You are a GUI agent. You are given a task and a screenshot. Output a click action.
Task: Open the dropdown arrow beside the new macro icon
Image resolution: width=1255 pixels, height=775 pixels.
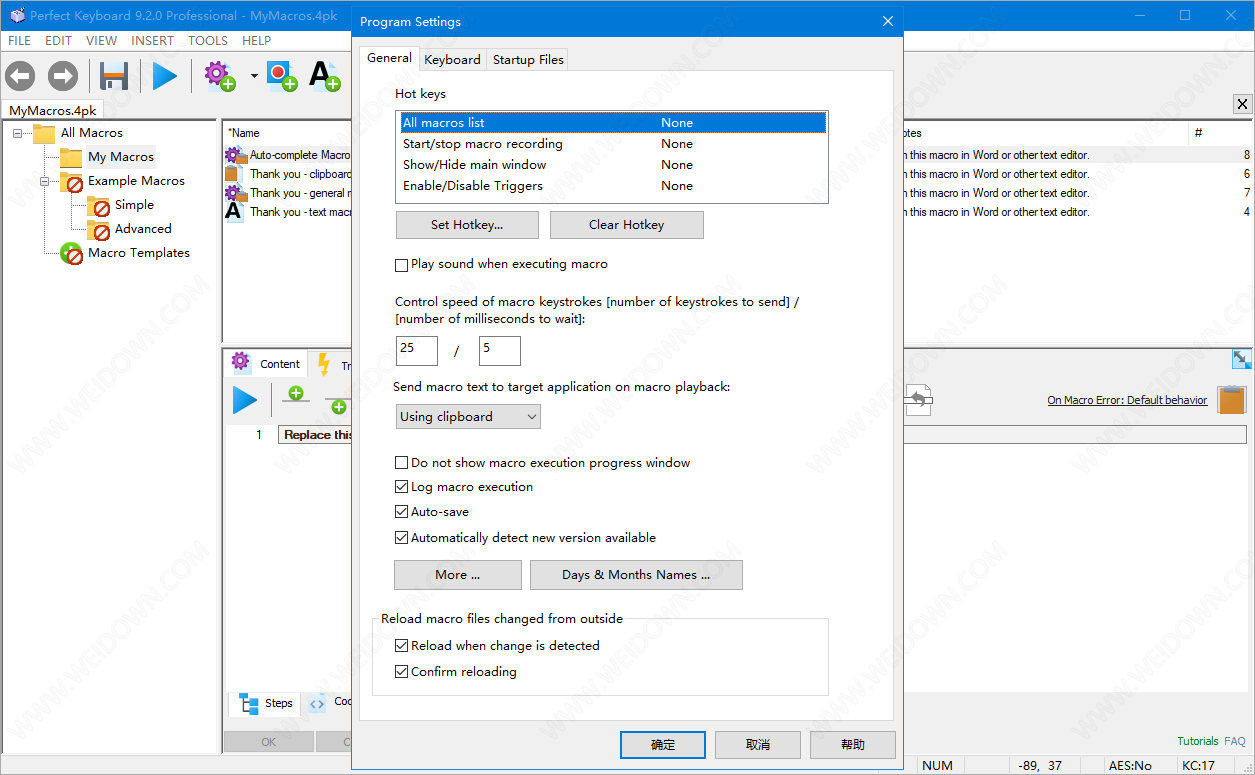click(254, 76)
